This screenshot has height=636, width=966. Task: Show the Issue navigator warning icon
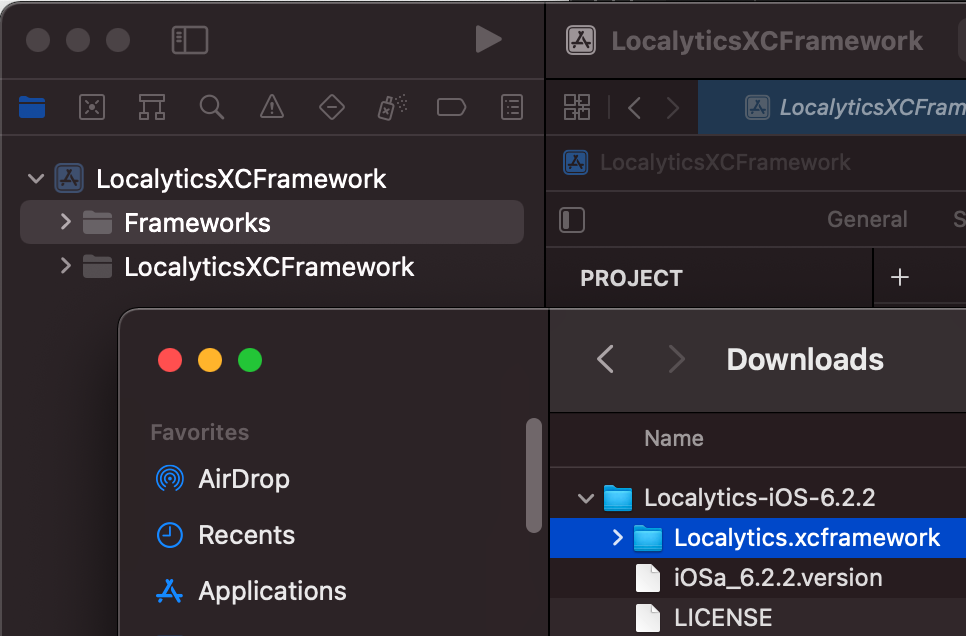click(271, 107)
